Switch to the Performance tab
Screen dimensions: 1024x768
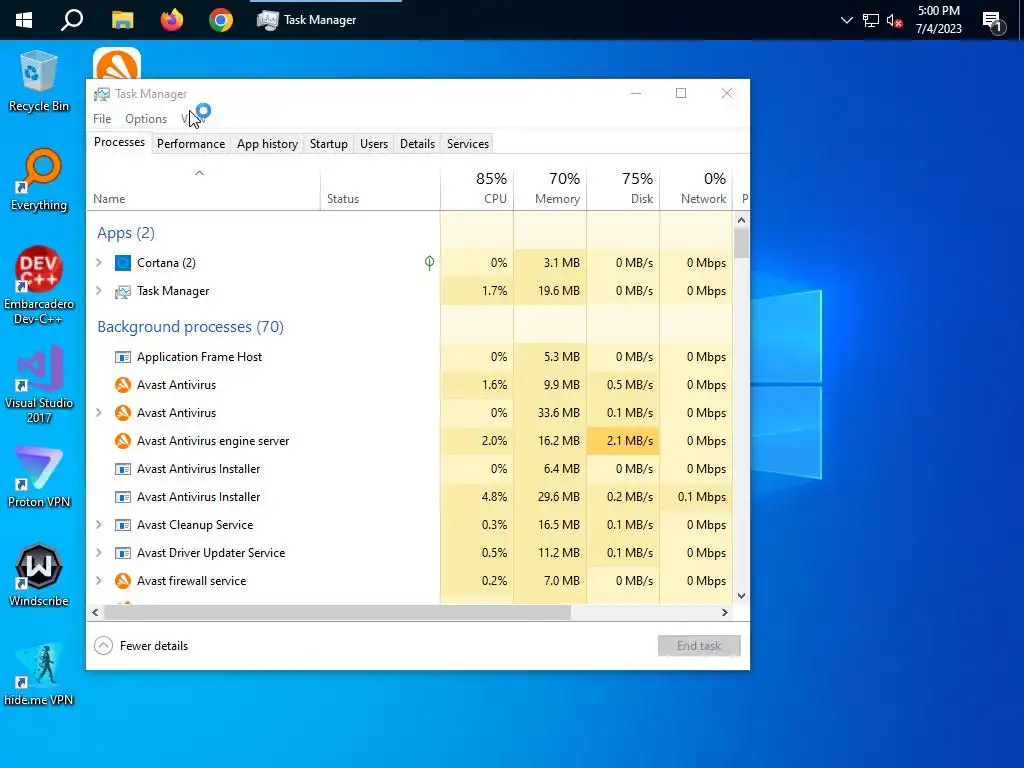coord(191,144)
